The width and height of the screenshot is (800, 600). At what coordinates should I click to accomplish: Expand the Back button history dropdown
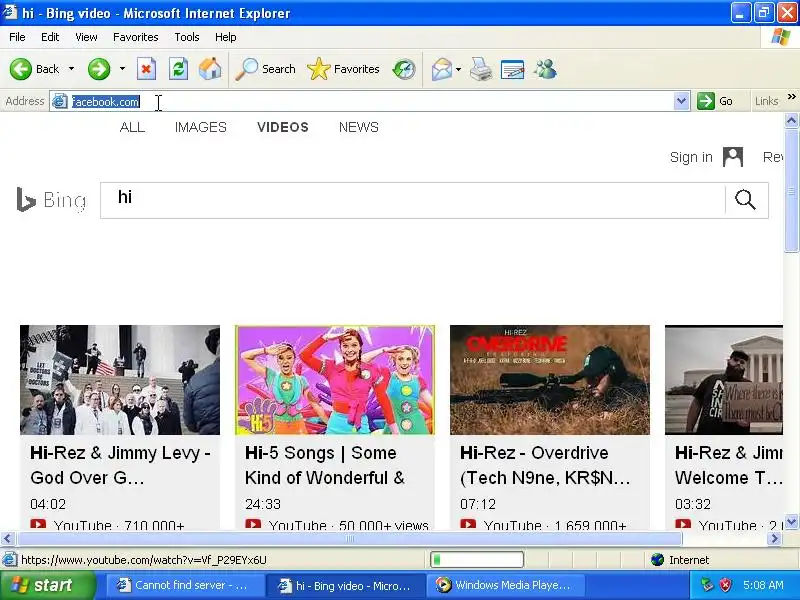tap(71, 69)
